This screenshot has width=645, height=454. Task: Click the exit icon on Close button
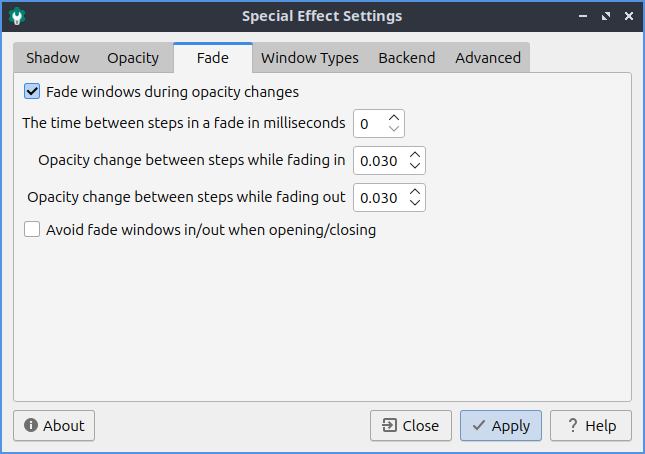389,426
